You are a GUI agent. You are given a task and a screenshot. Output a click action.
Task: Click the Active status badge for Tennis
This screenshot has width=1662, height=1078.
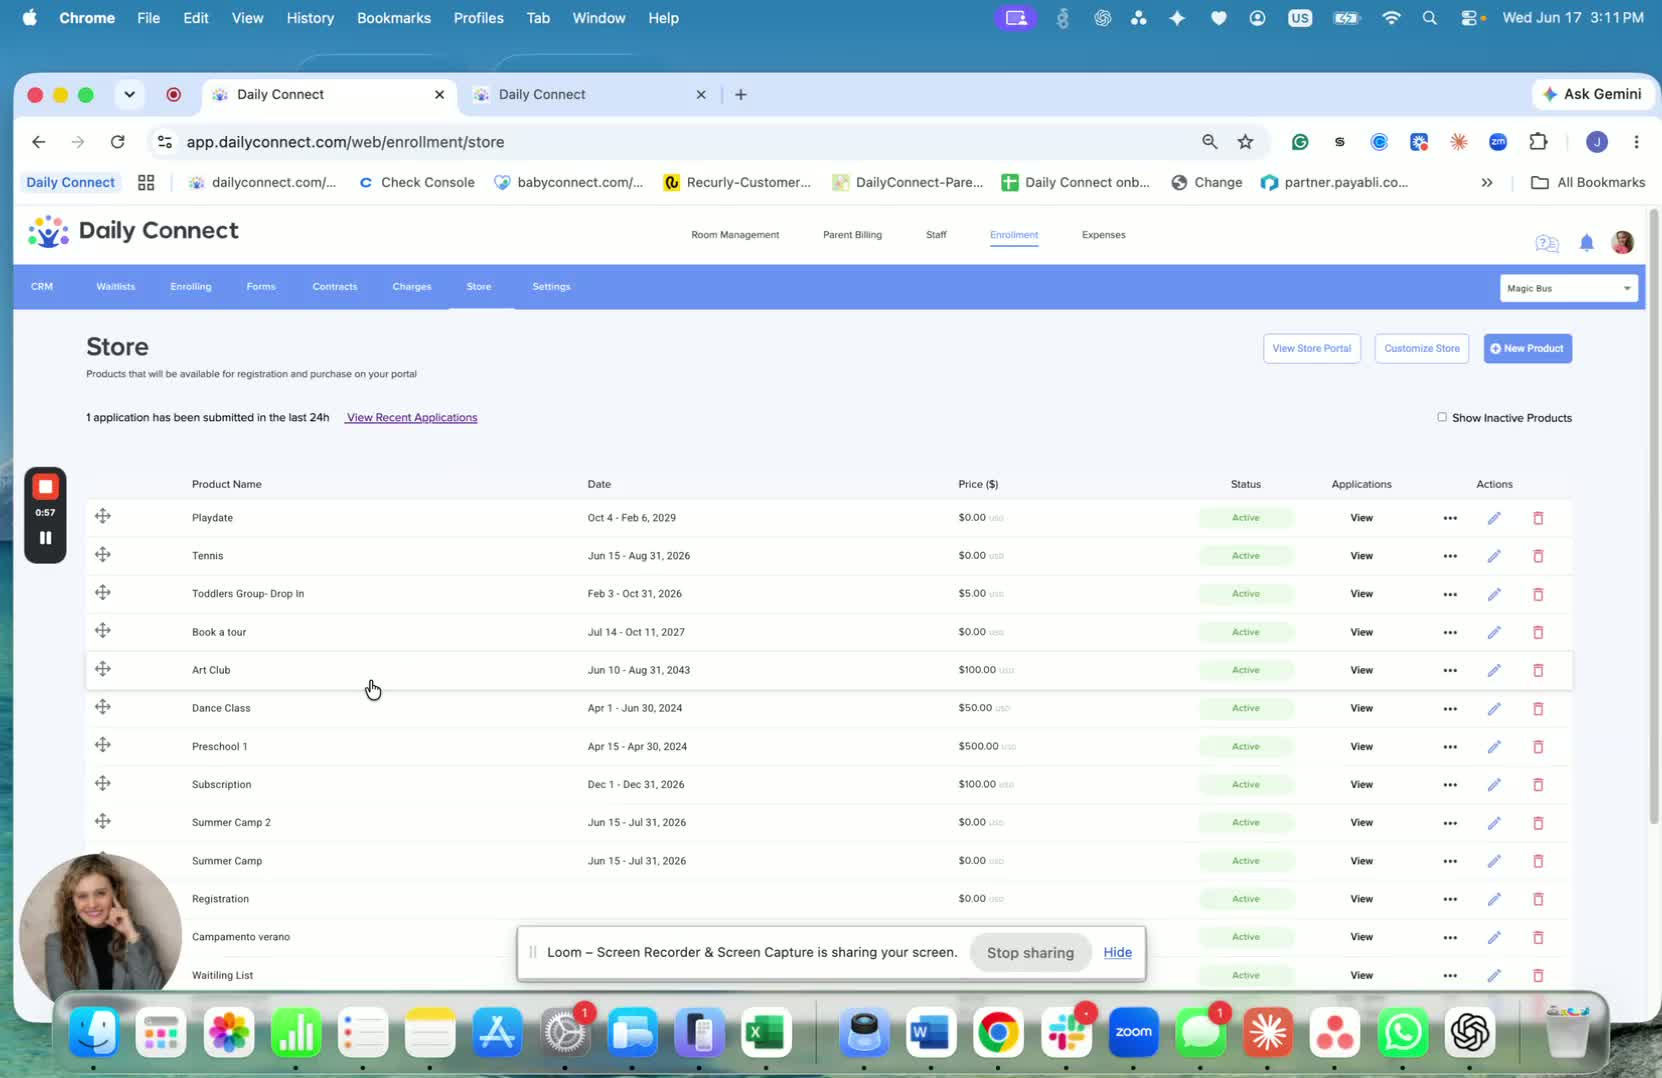(x=1245, y=556)
